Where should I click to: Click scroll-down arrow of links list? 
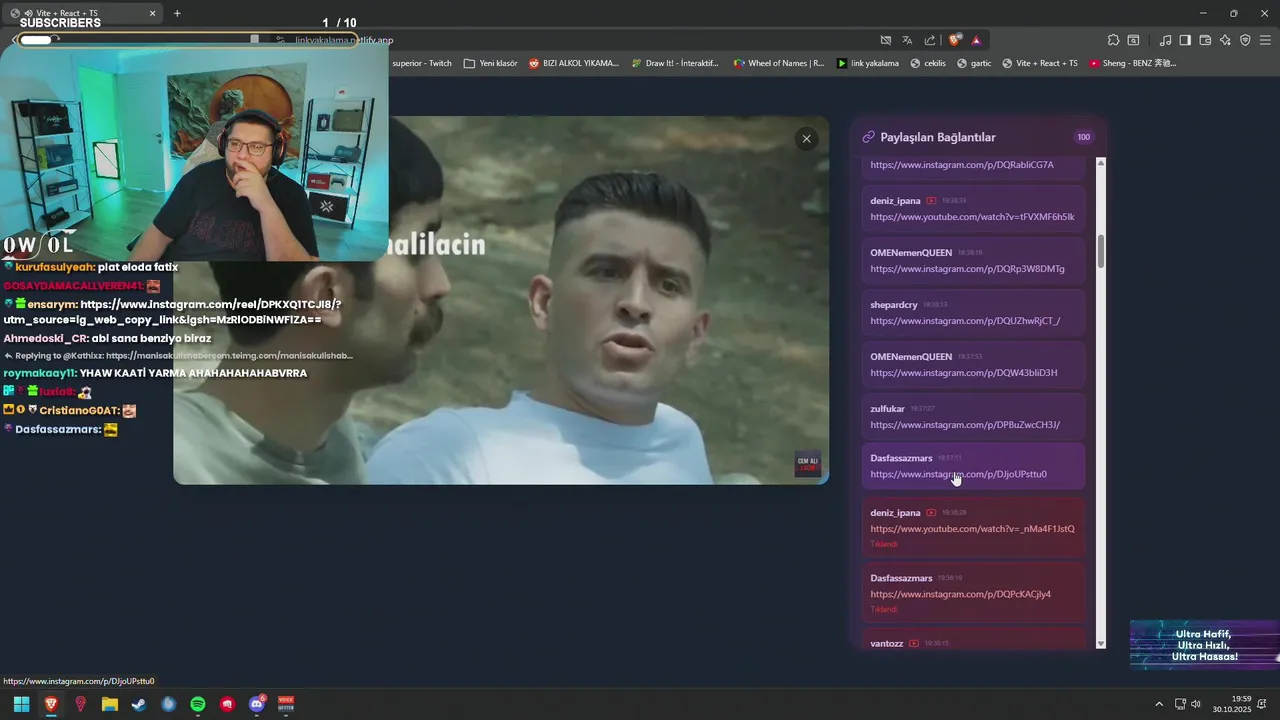point(1101,644)
